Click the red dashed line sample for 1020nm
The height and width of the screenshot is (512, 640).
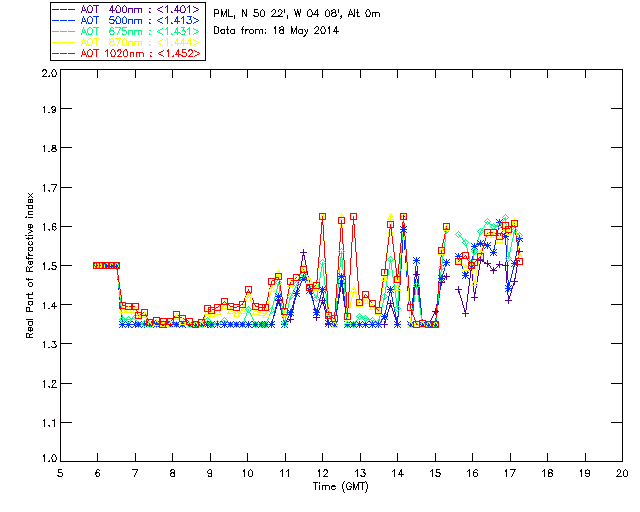(64, 53)
